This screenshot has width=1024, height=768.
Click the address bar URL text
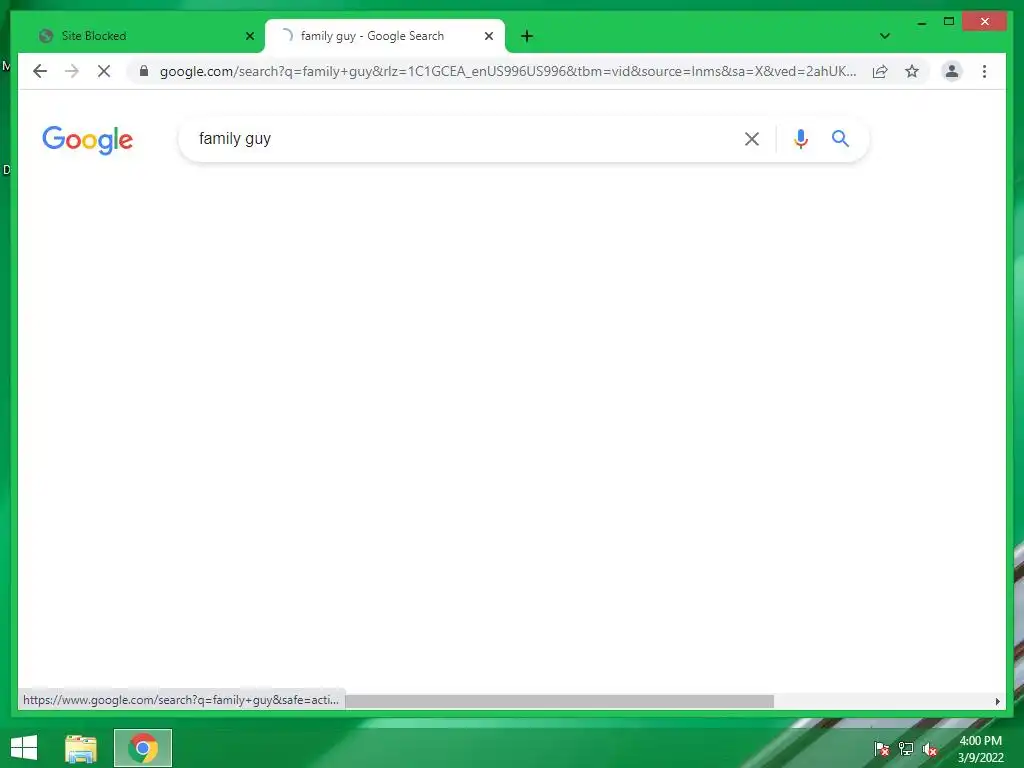508,71
